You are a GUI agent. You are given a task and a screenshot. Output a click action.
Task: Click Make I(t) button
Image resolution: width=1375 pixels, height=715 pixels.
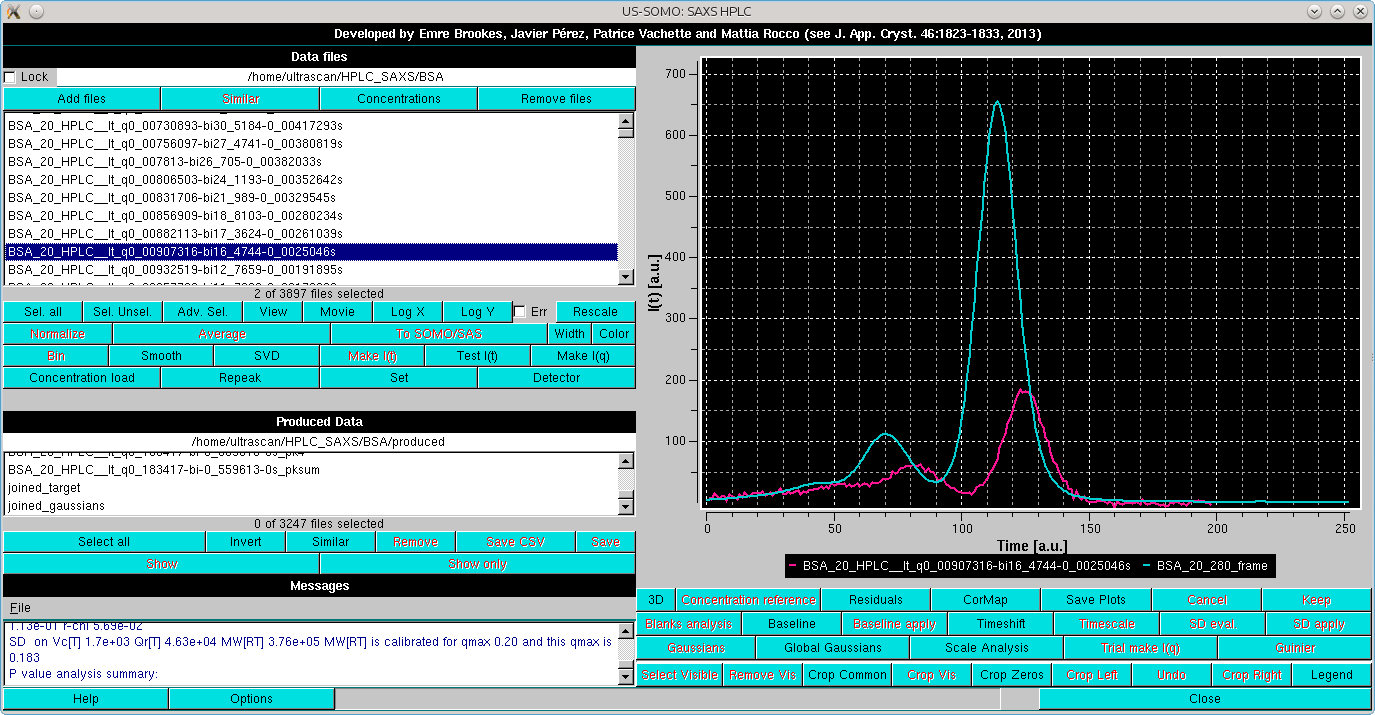coord(372,356)
